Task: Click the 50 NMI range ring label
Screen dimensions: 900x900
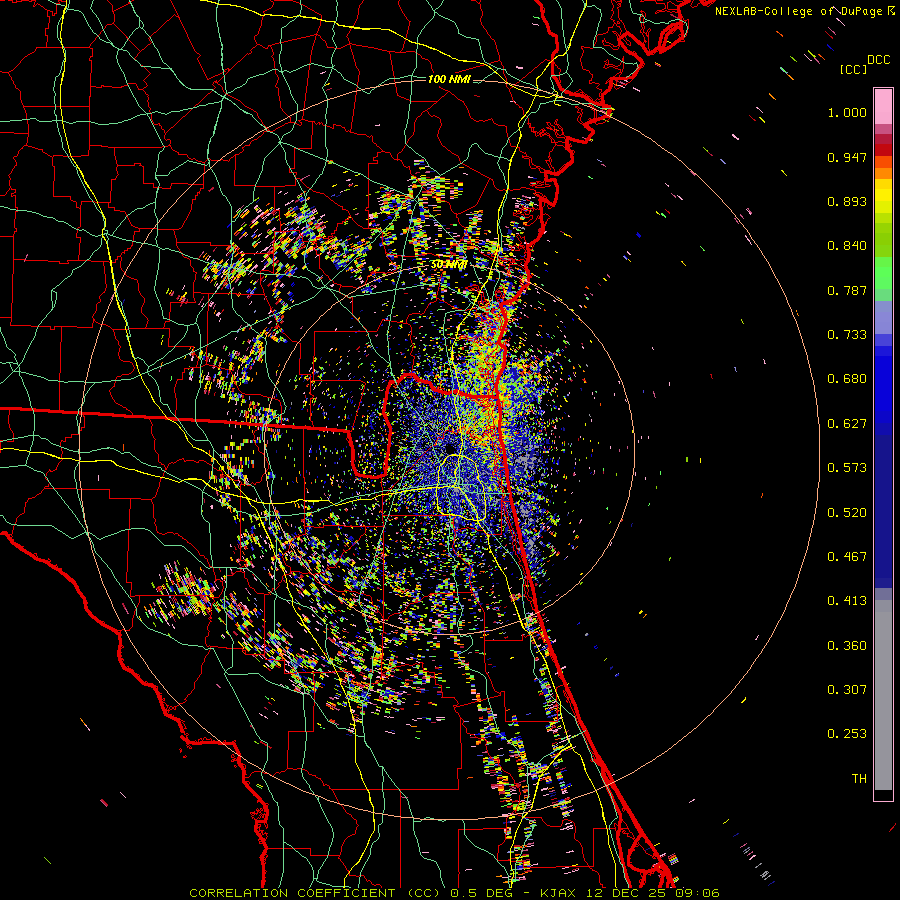Action: tap(448, 265)
